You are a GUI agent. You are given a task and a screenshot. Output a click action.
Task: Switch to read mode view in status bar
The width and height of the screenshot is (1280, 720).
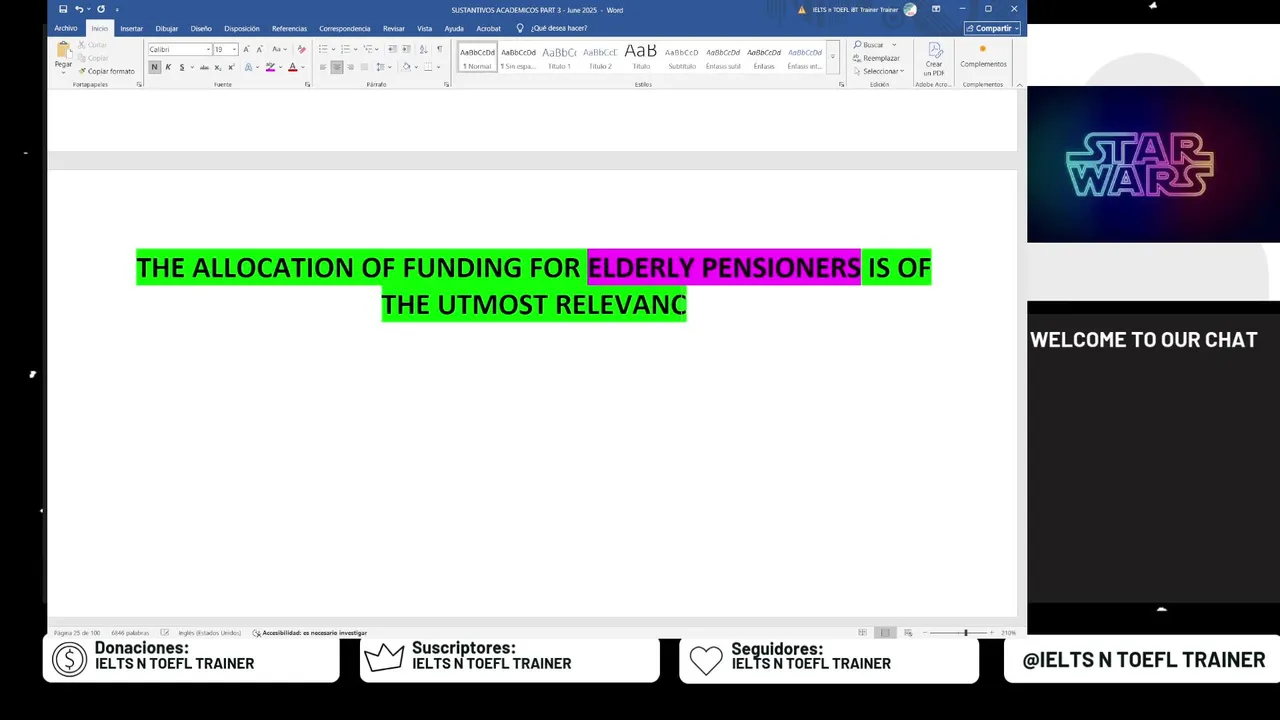point(862,632)
